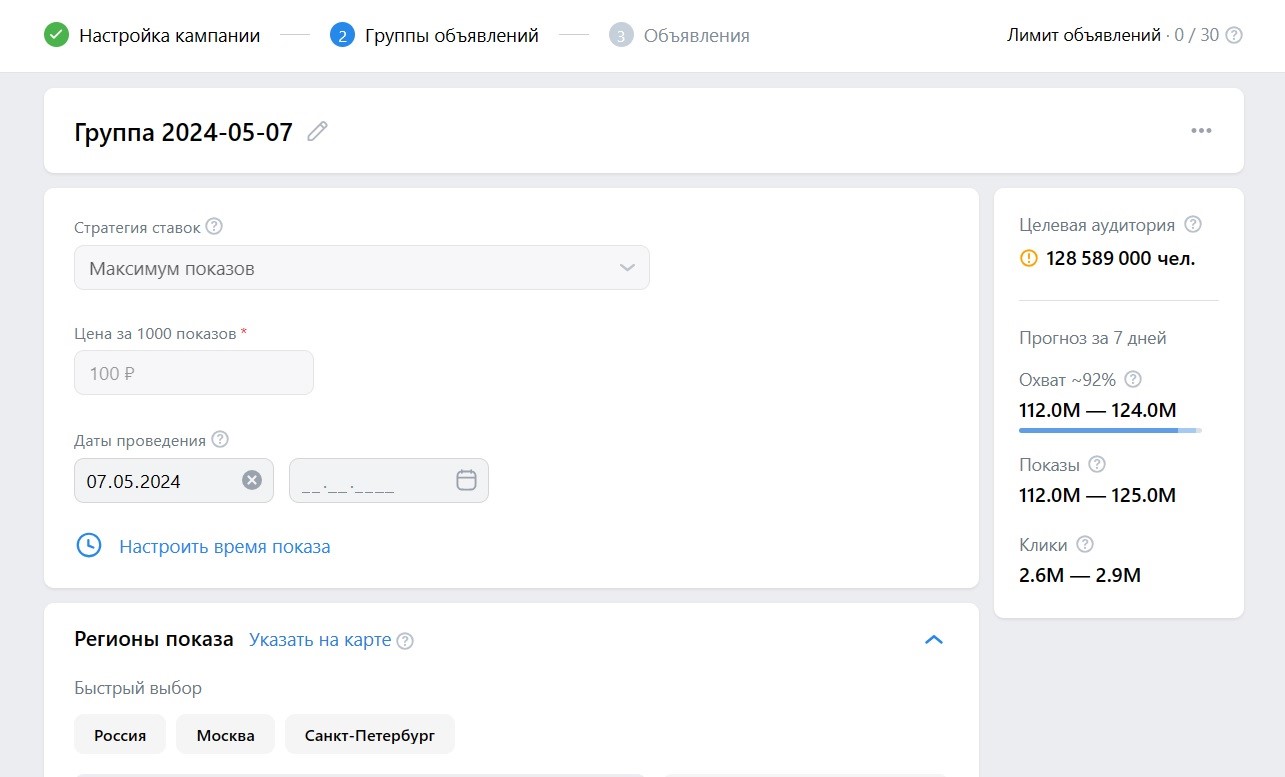Click green checkmark of Настройка кампании step

pyautogui.click(x=57, y=36)
